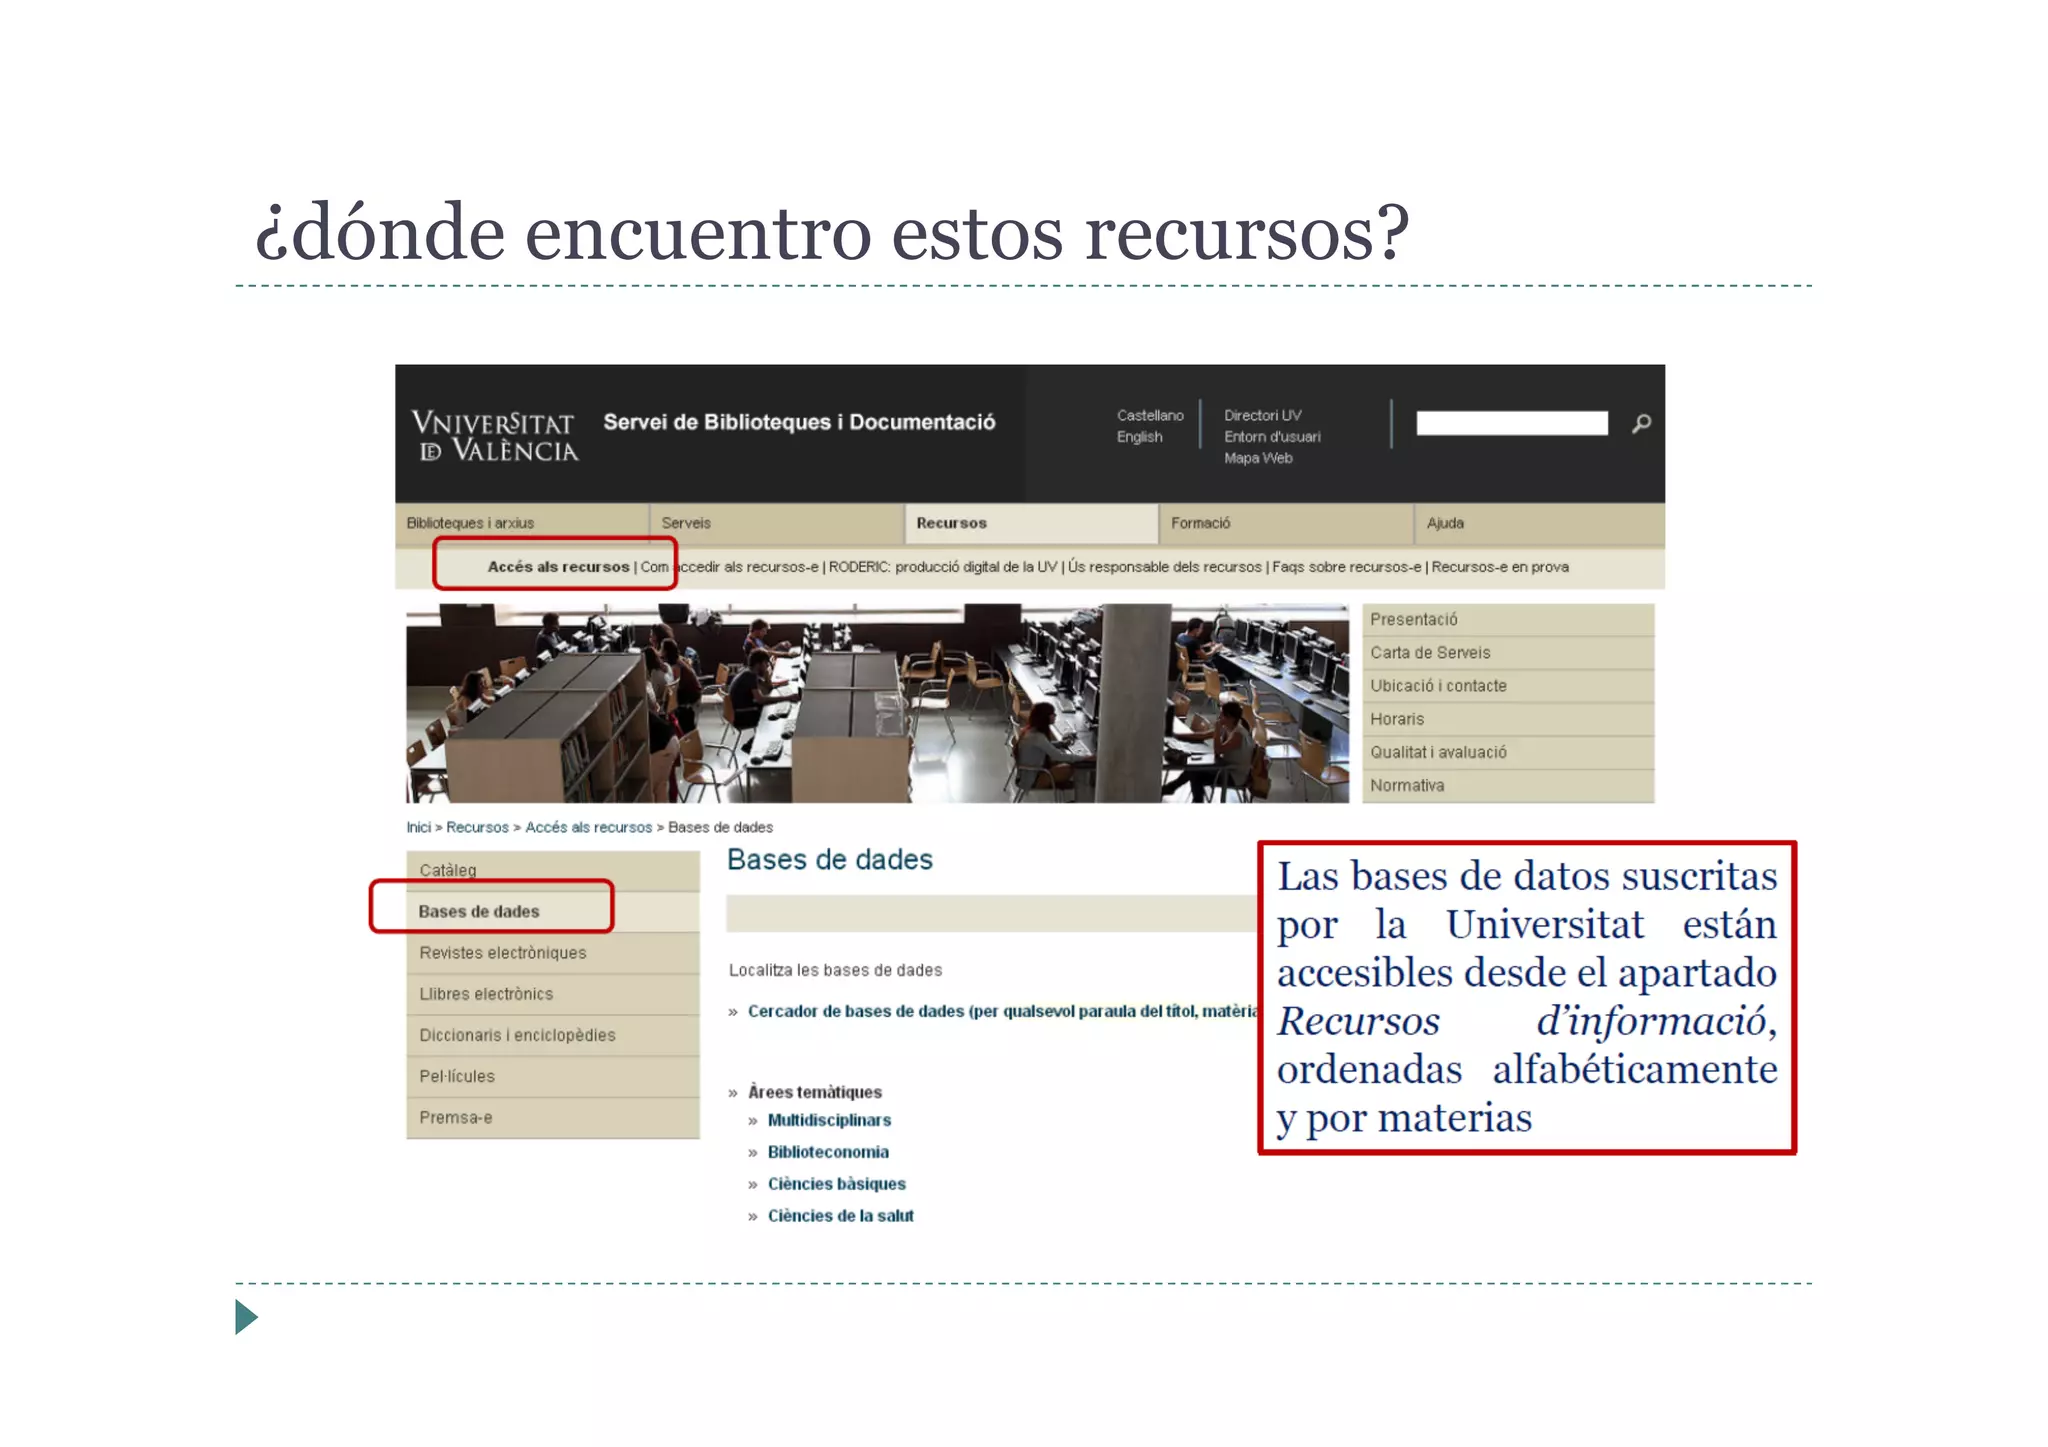
Task: Click the Bases de dades page heading
Action: point(830,860)
